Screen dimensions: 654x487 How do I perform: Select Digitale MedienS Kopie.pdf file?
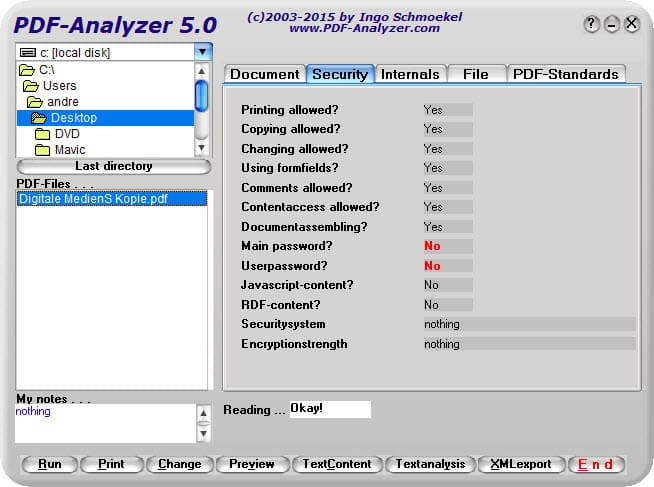(111, 198)
